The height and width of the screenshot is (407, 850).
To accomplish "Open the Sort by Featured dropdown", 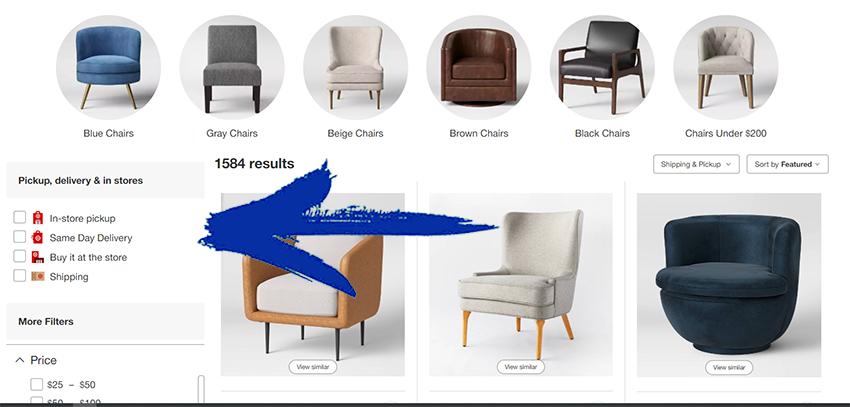I will click(x=787, y=164).
